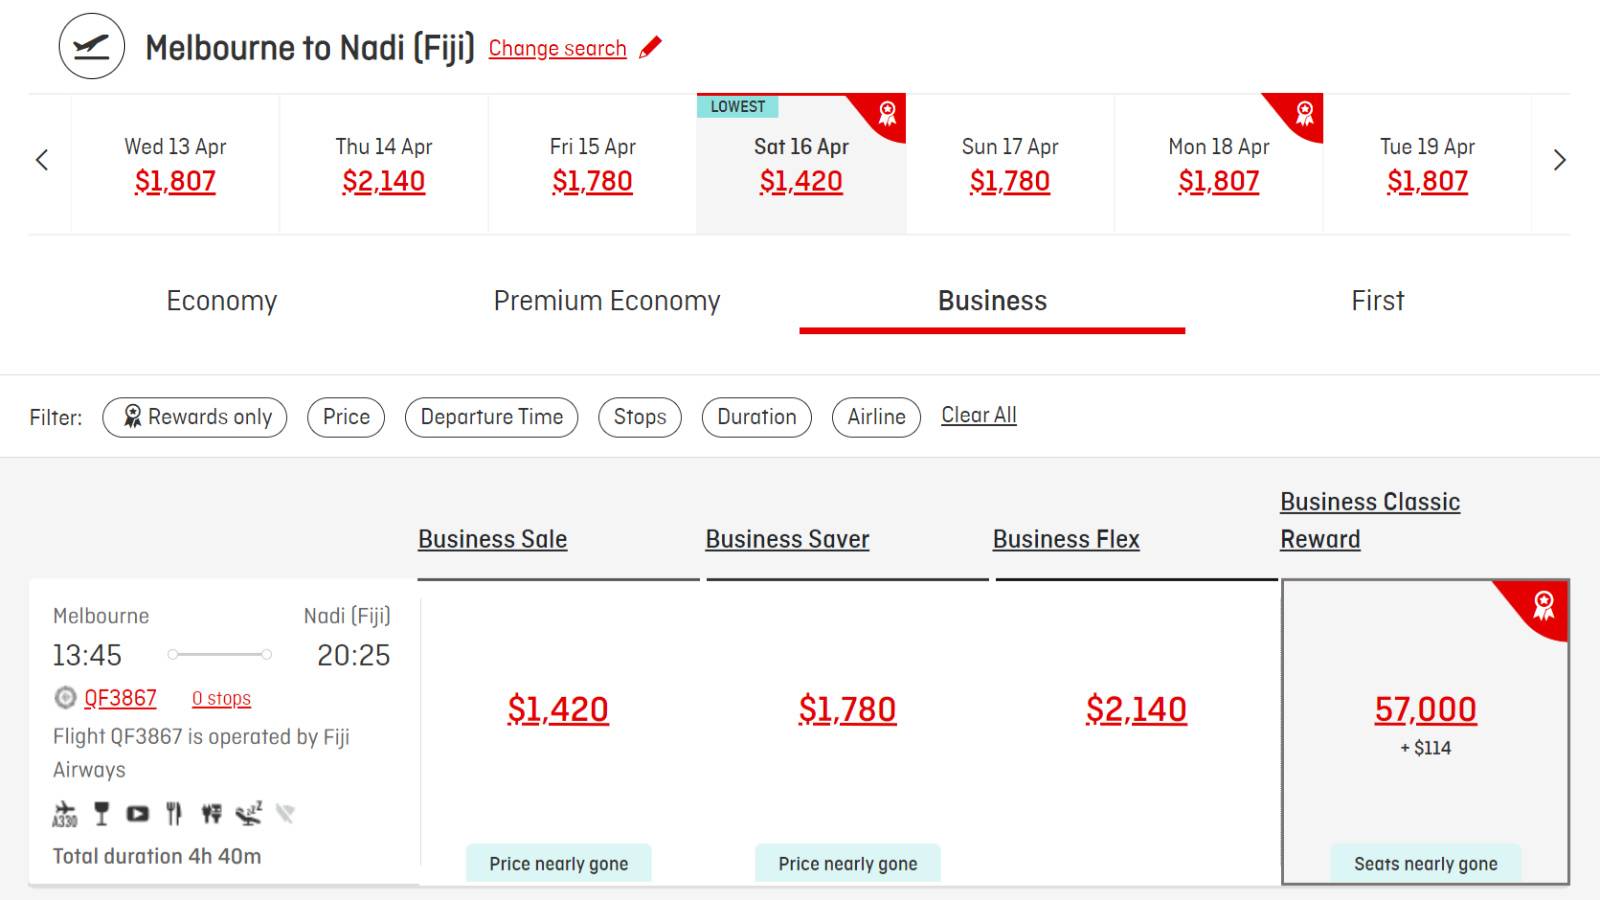Open the QF3867 flight details link
The height and width of the screenshot is (900, 1600).
(x=120, y=698)
